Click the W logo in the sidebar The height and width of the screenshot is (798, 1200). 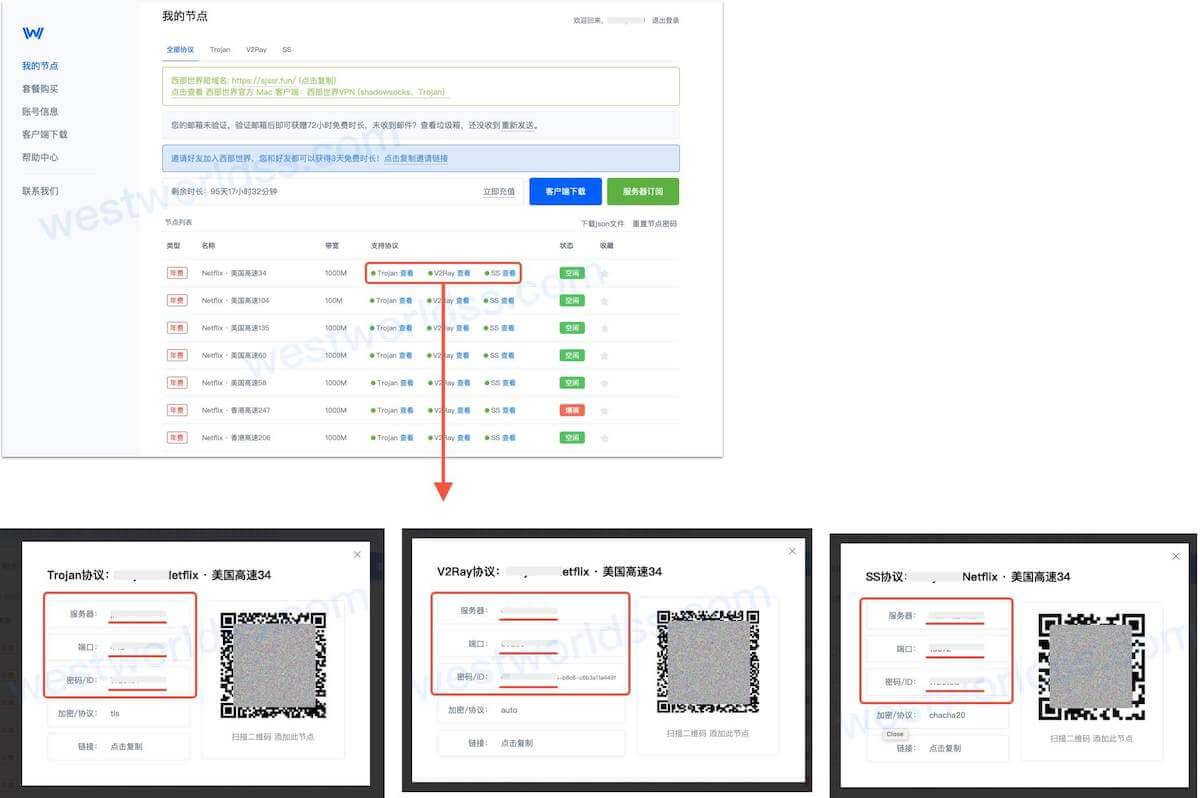(34, 33)
